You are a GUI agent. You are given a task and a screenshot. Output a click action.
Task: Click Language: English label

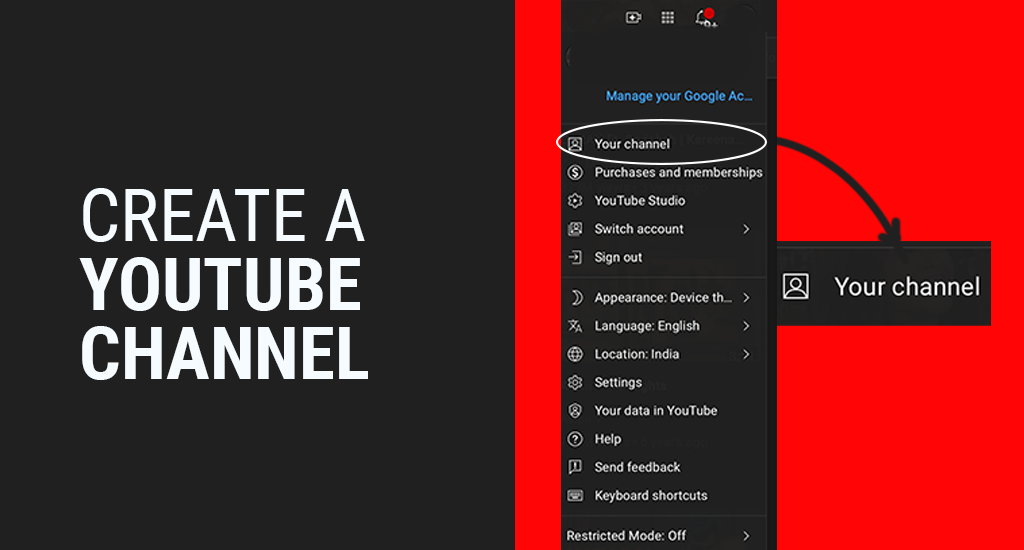click(647, 326)
